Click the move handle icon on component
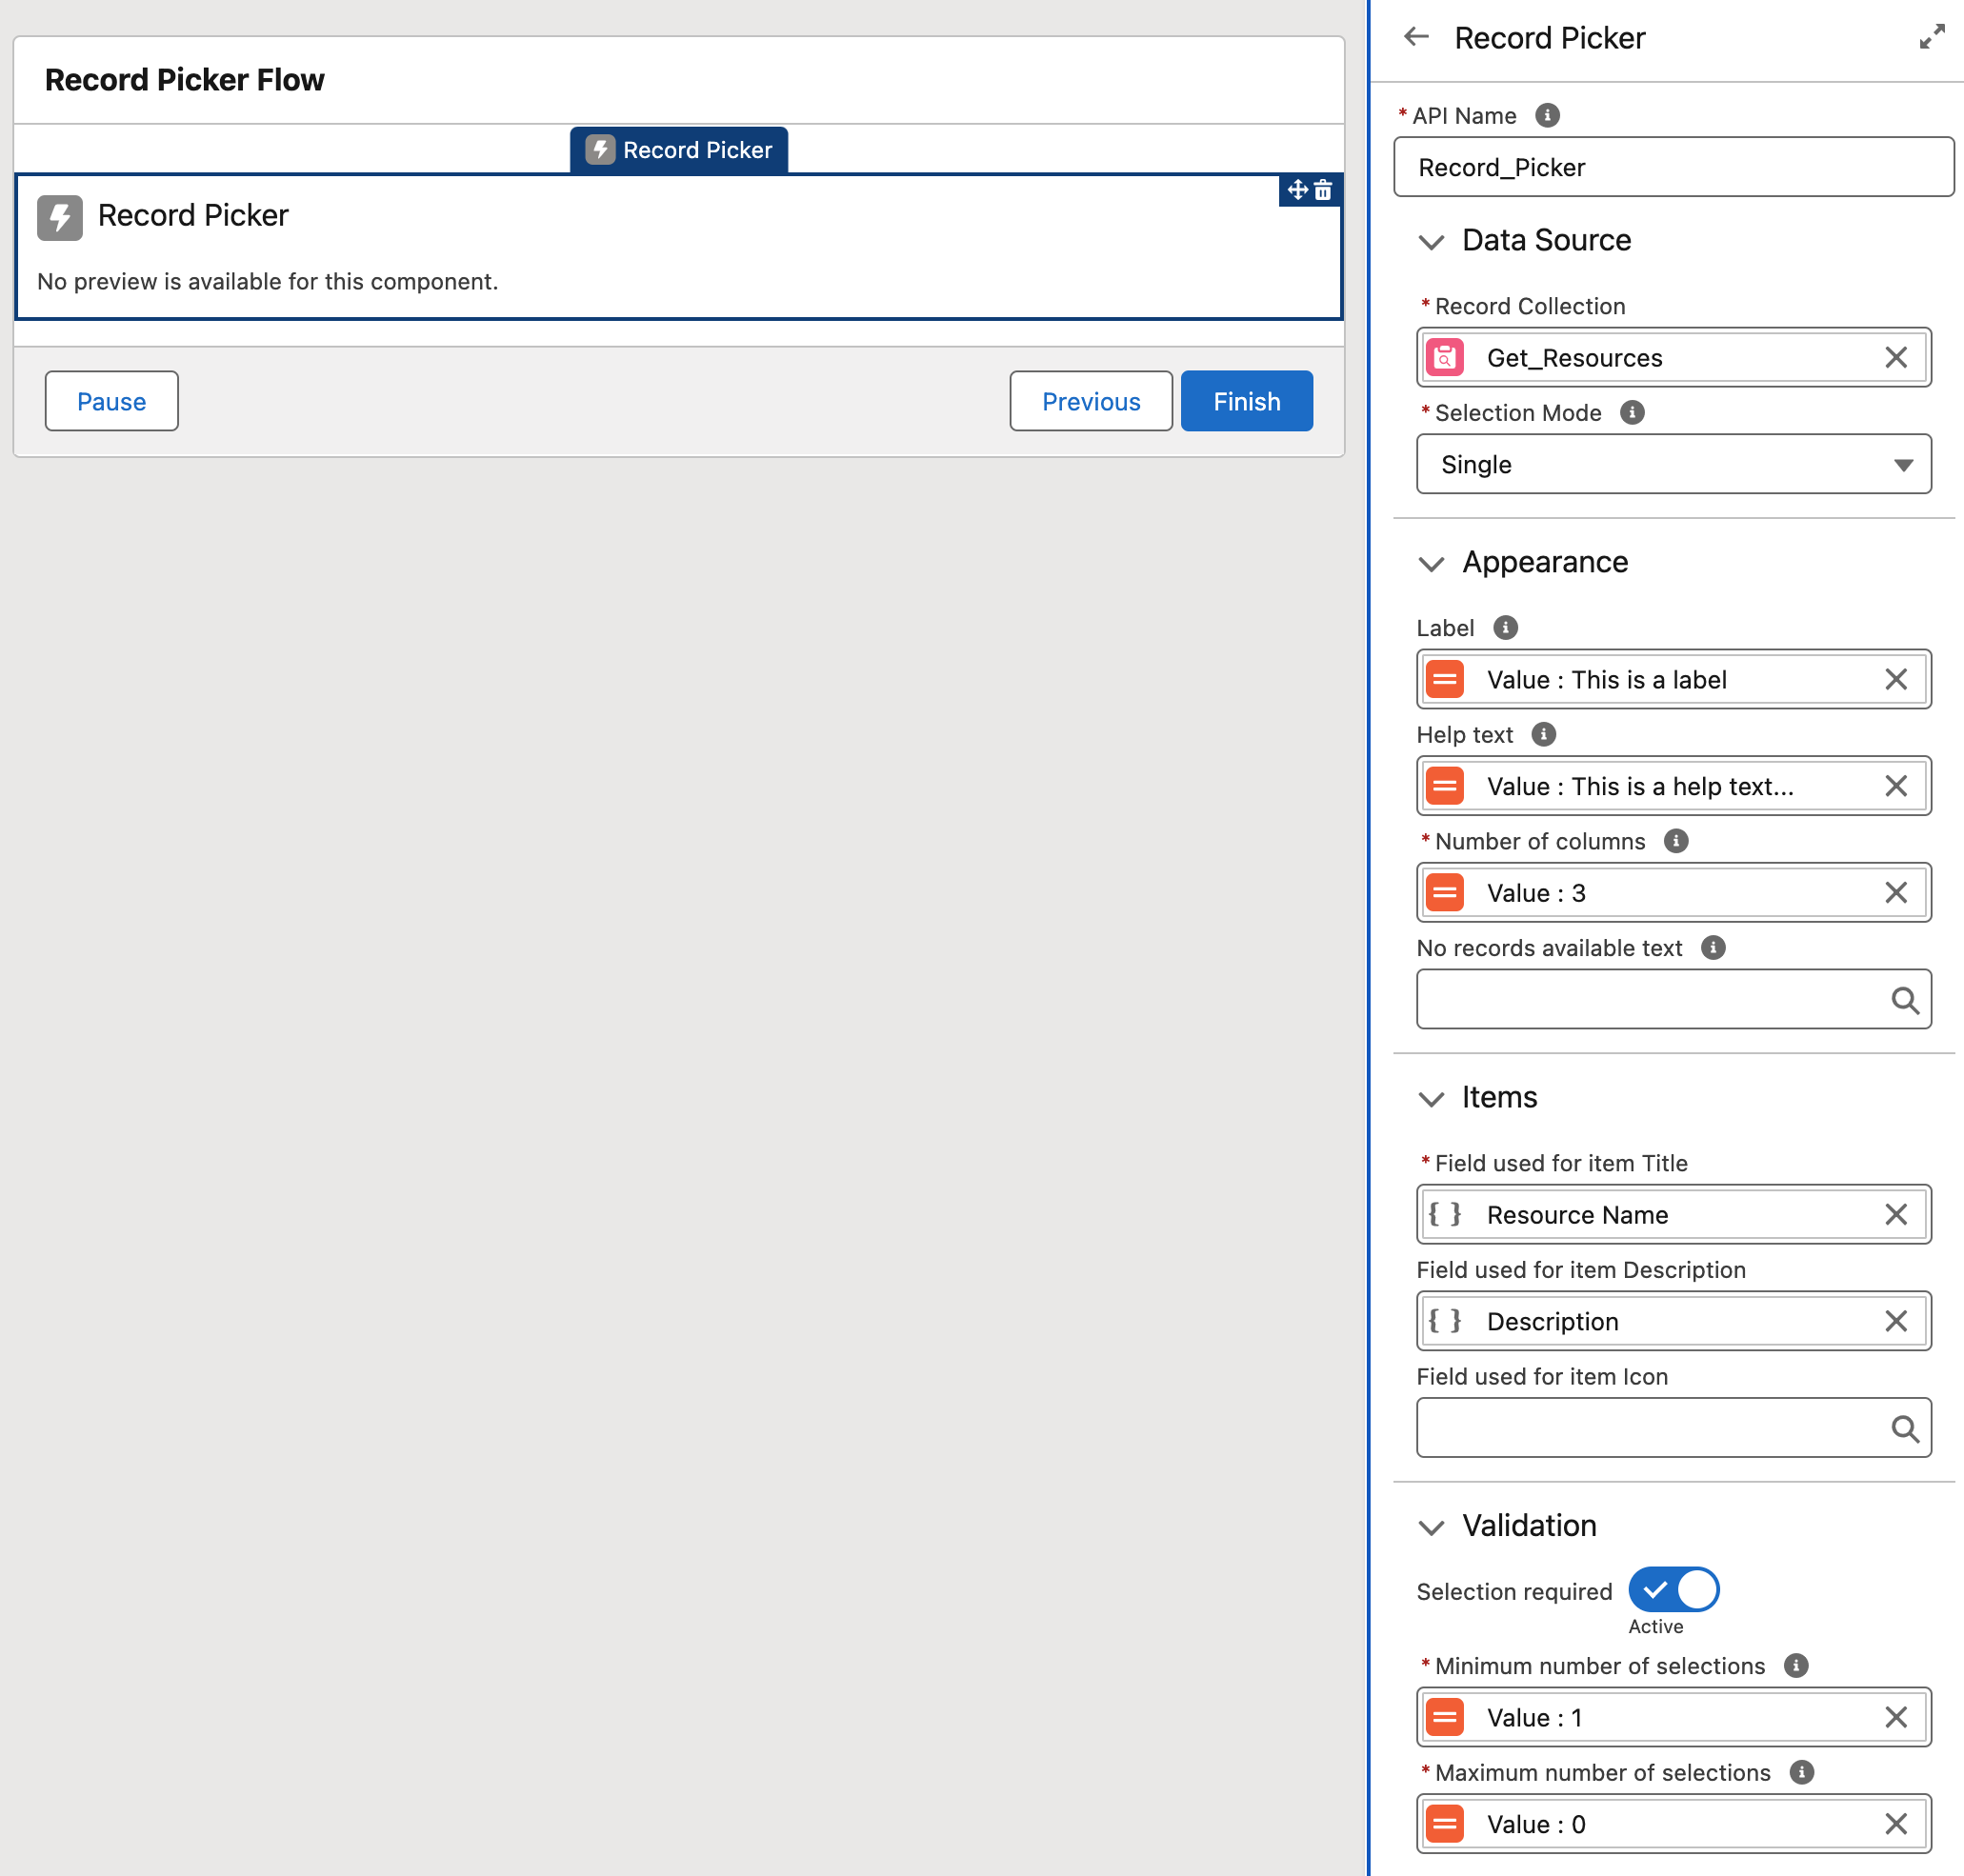 click(x=1297, y=190)
